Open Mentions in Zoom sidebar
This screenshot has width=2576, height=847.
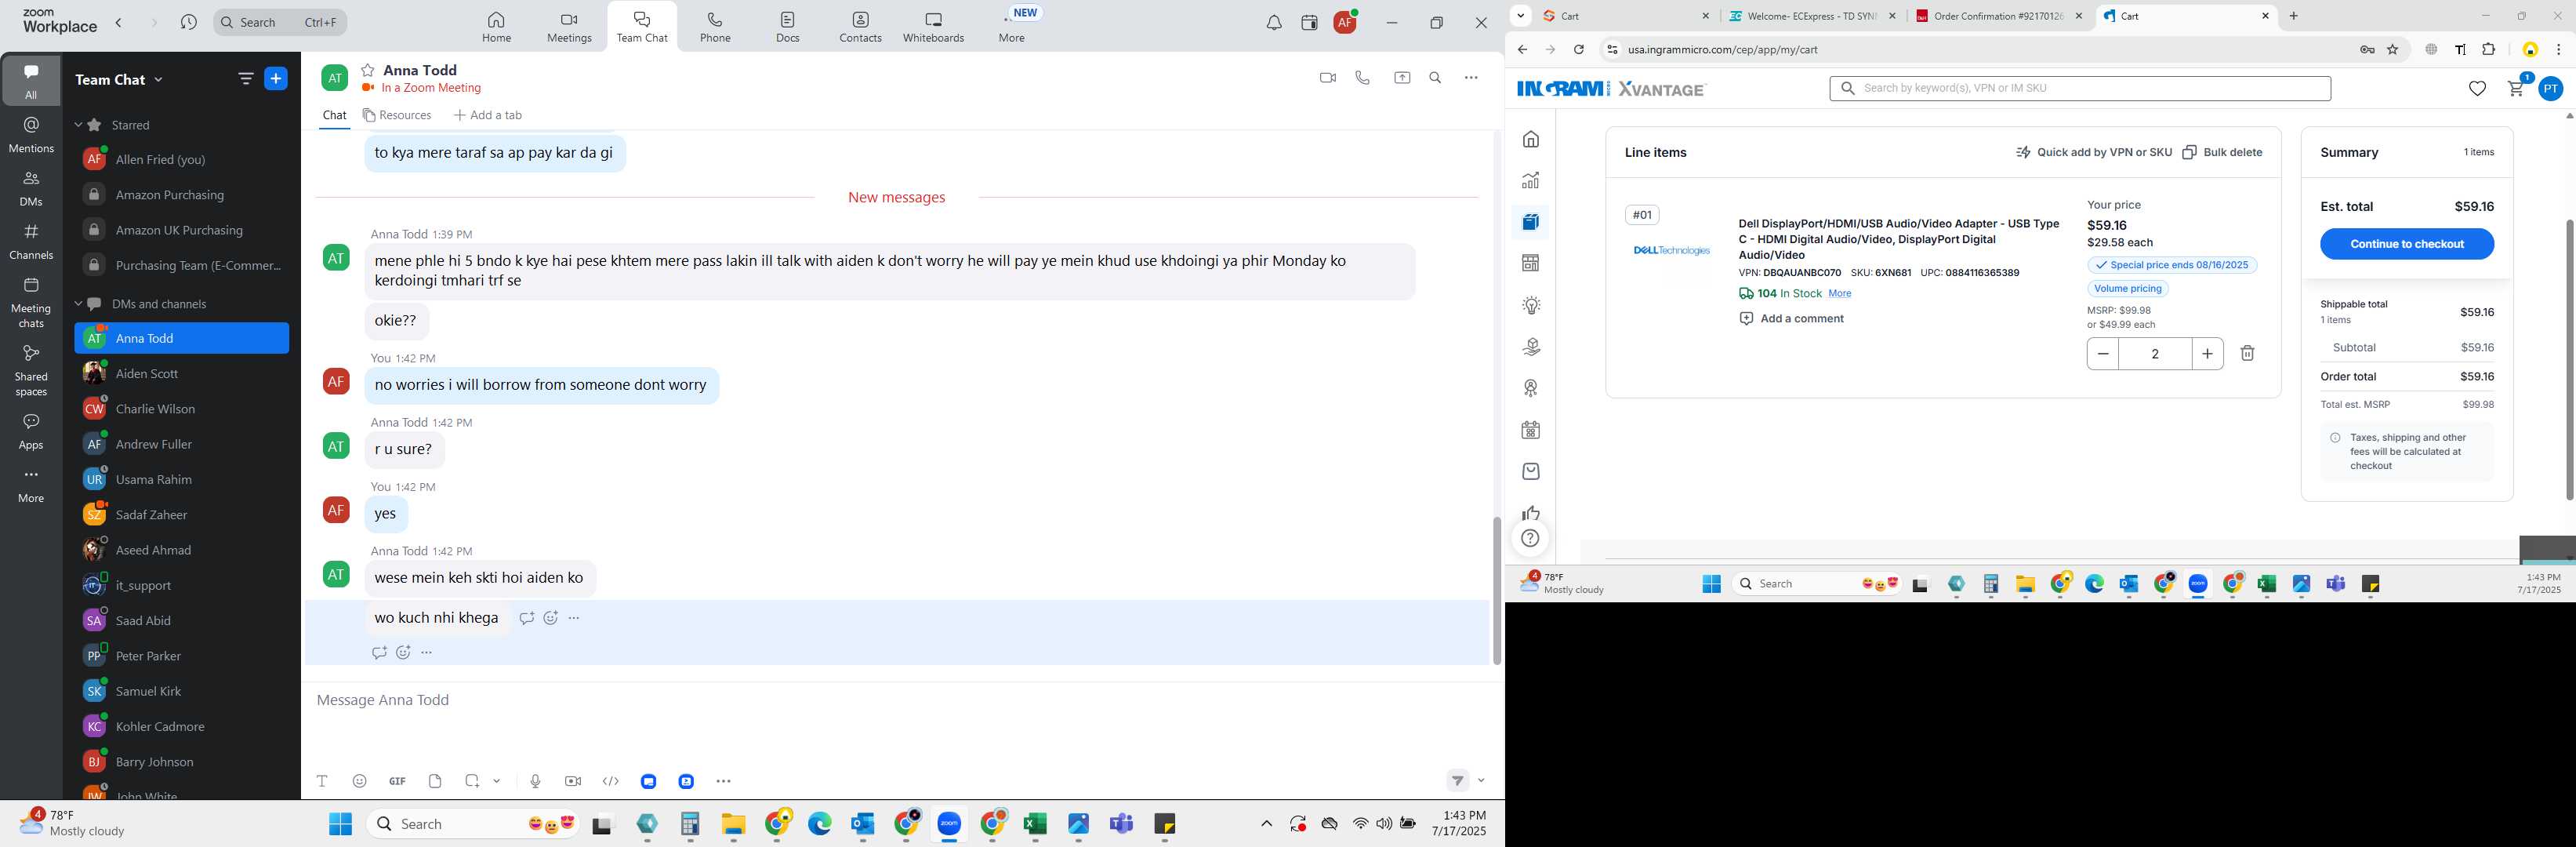pos(31,135)
